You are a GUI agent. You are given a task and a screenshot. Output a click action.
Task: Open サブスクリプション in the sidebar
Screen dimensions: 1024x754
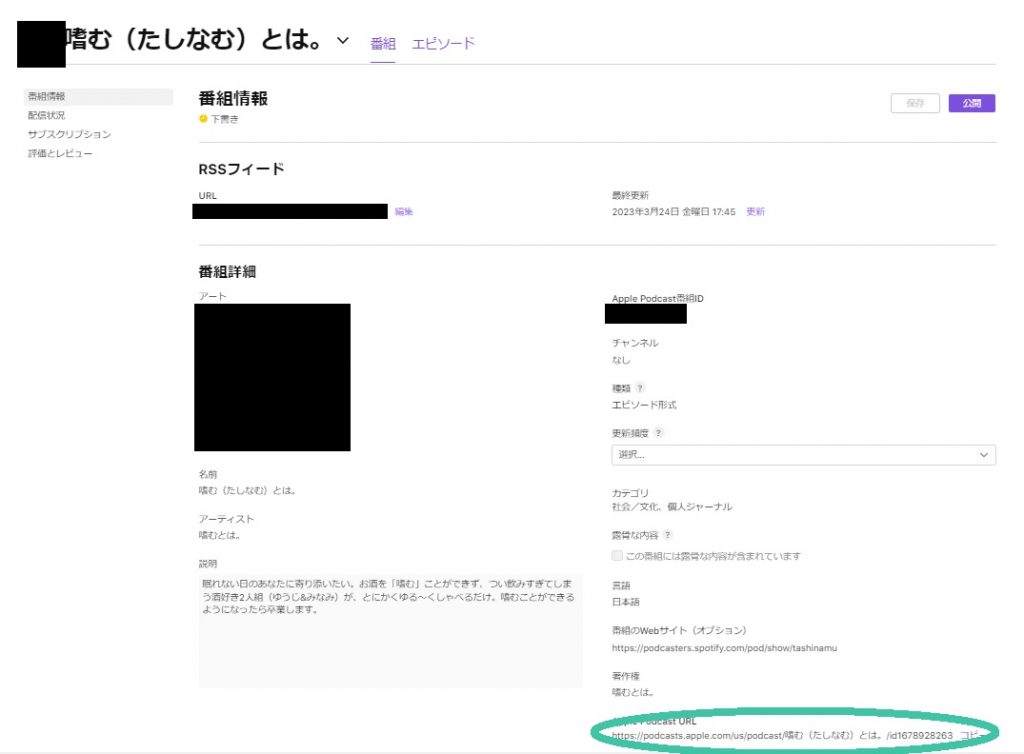pyautogui.click(x=69, y=134)
